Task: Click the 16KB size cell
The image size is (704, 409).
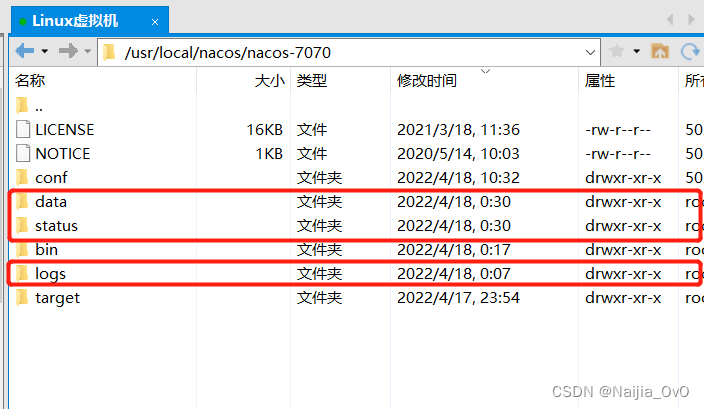Action: [264, 130]
